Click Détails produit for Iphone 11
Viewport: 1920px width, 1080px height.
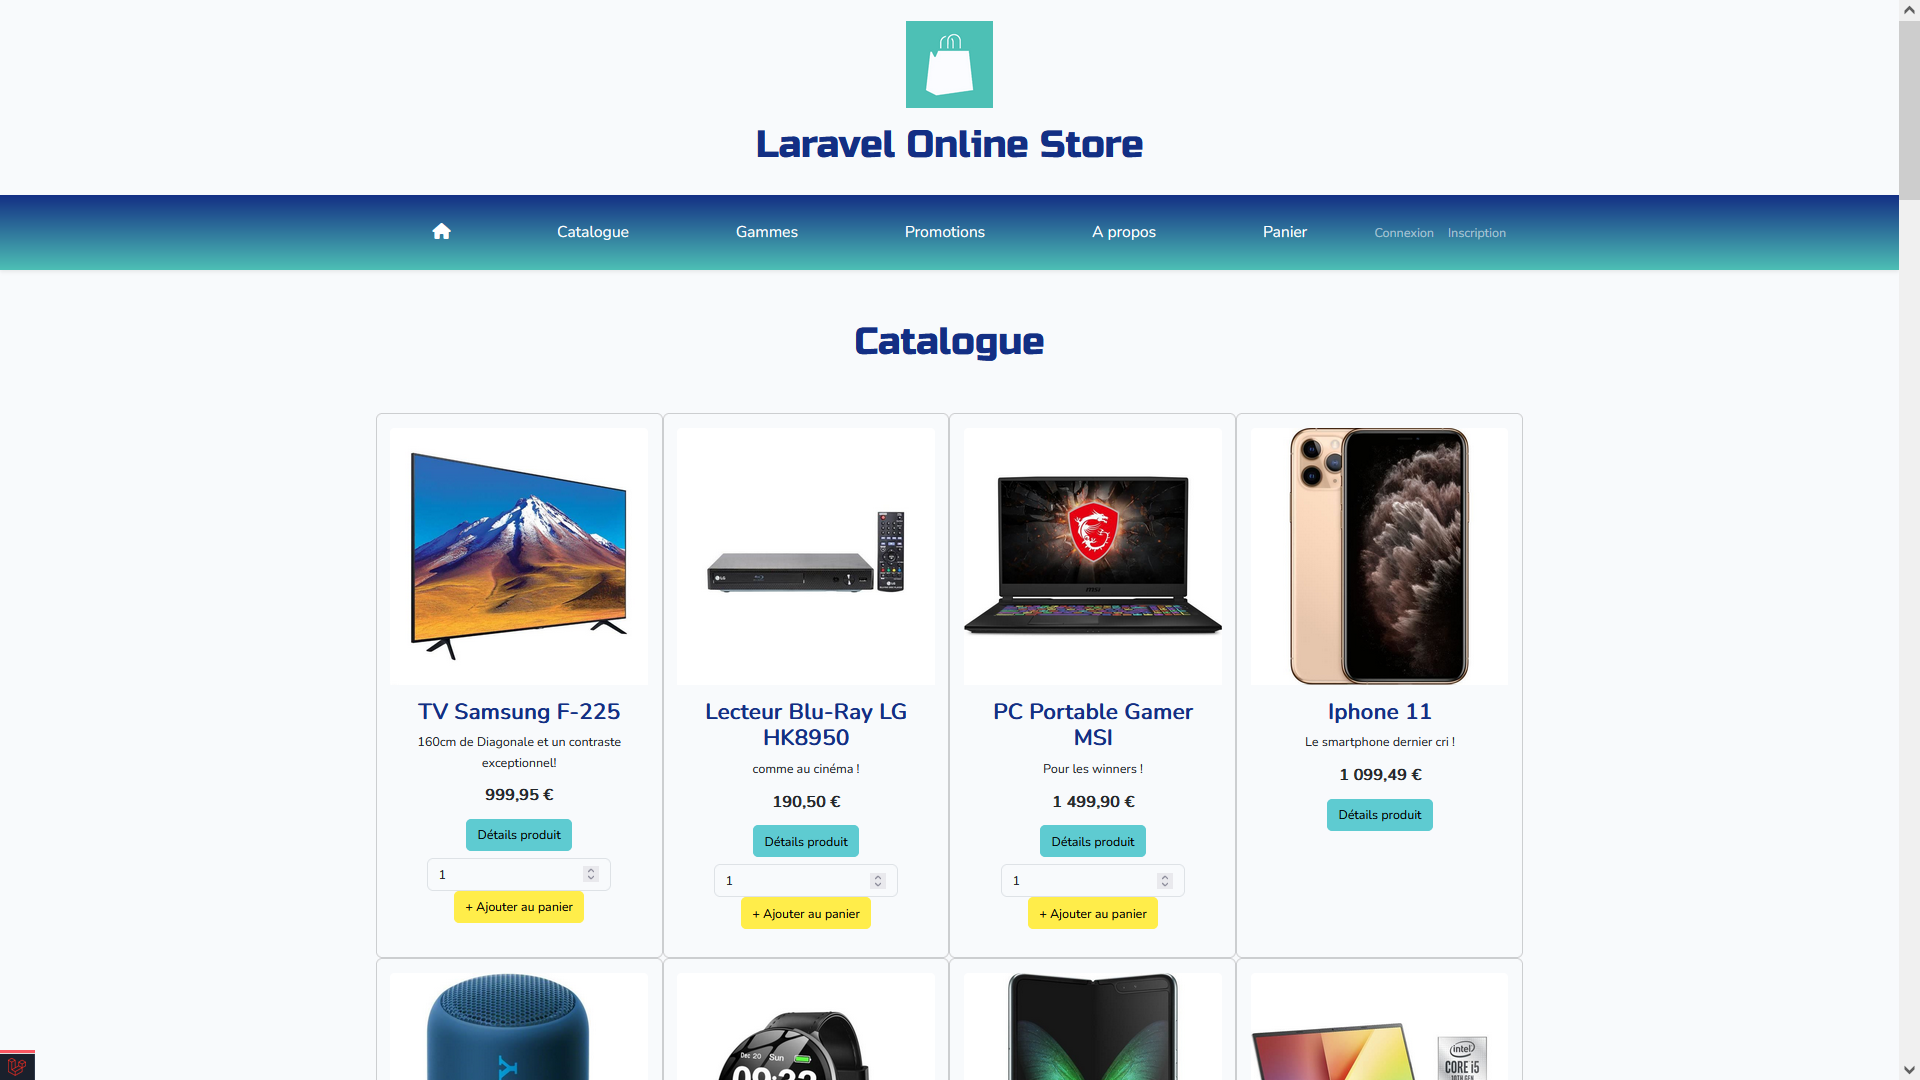click(1379, 815)
